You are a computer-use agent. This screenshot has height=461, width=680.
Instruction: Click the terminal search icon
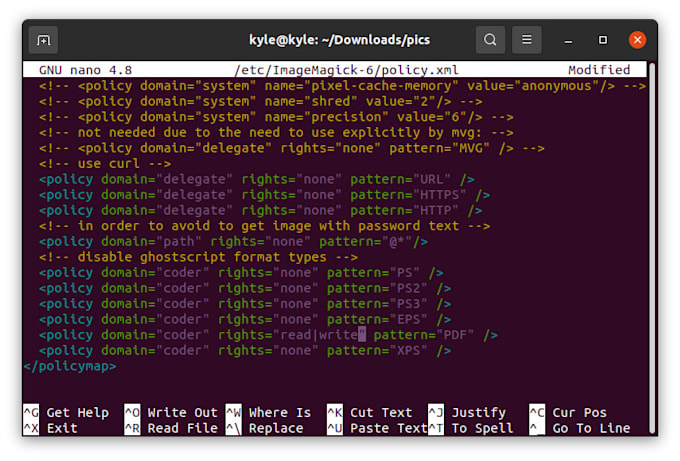click(x=490, y=40)
